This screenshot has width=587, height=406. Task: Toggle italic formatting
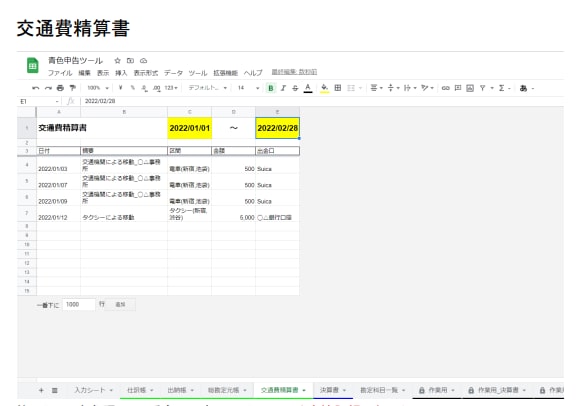[283, 88]
